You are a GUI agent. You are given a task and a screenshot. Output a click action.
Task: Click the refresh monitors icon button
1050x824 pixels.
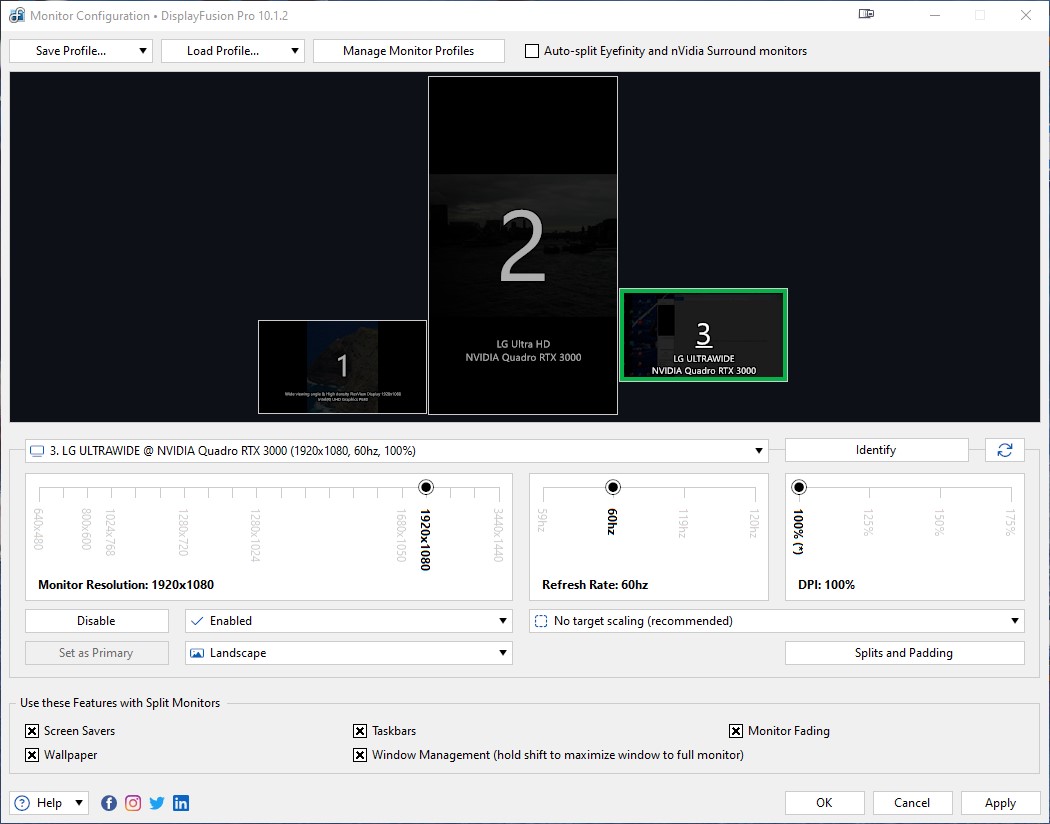pyautogui.click(x=1004, y=451)
